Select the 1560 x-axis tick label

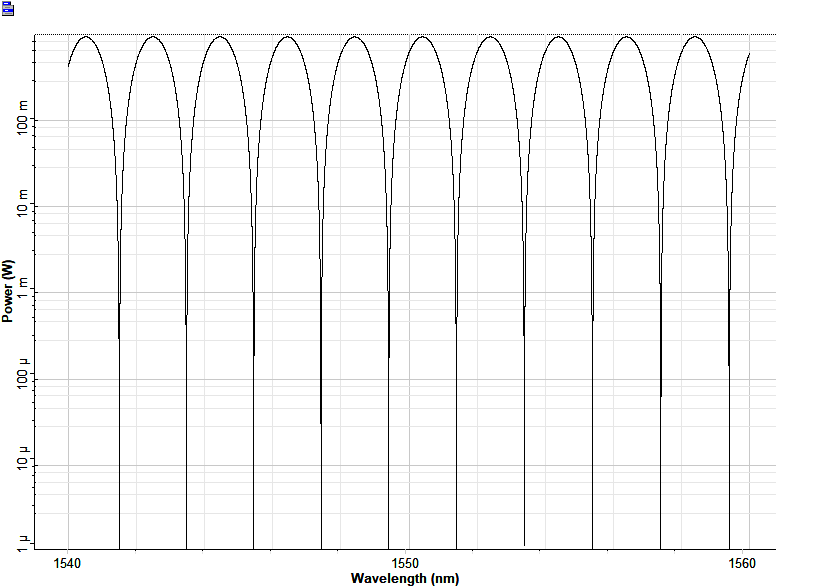tap(742, 563)
